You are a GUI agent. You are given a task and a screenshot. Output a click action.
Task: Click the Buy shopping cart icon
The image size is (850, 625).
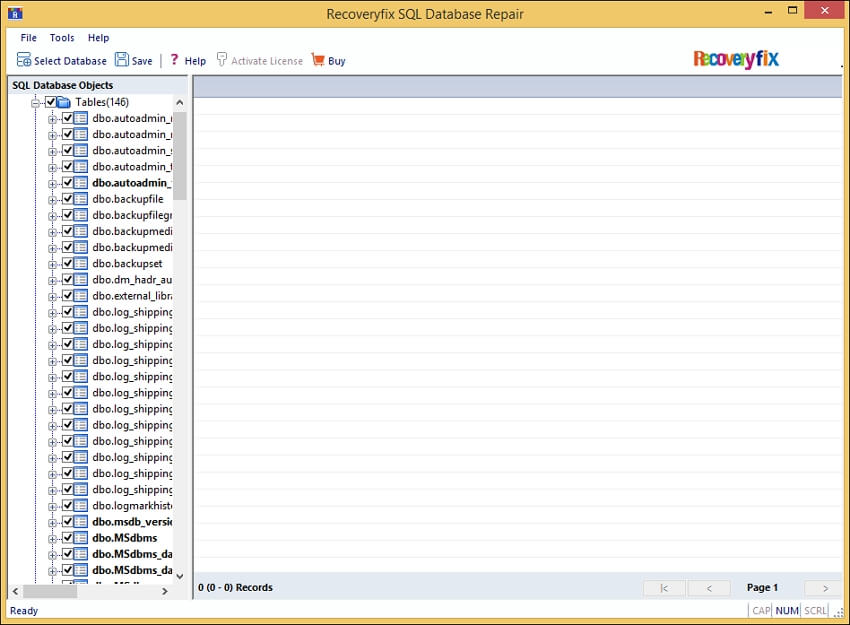(x=318, y=60)
